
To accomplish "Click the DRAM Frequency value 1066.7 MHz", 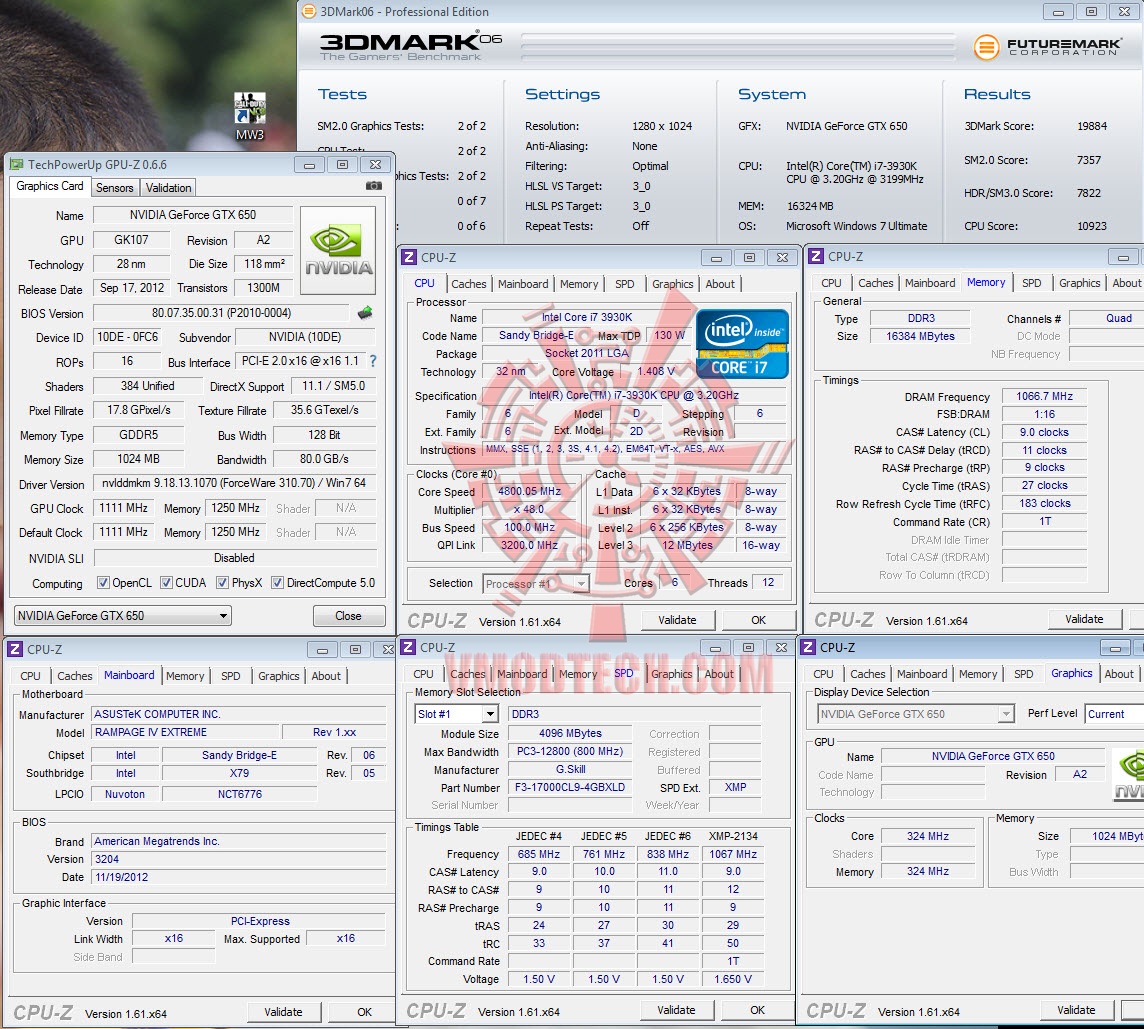I will tap(1044, 396).
